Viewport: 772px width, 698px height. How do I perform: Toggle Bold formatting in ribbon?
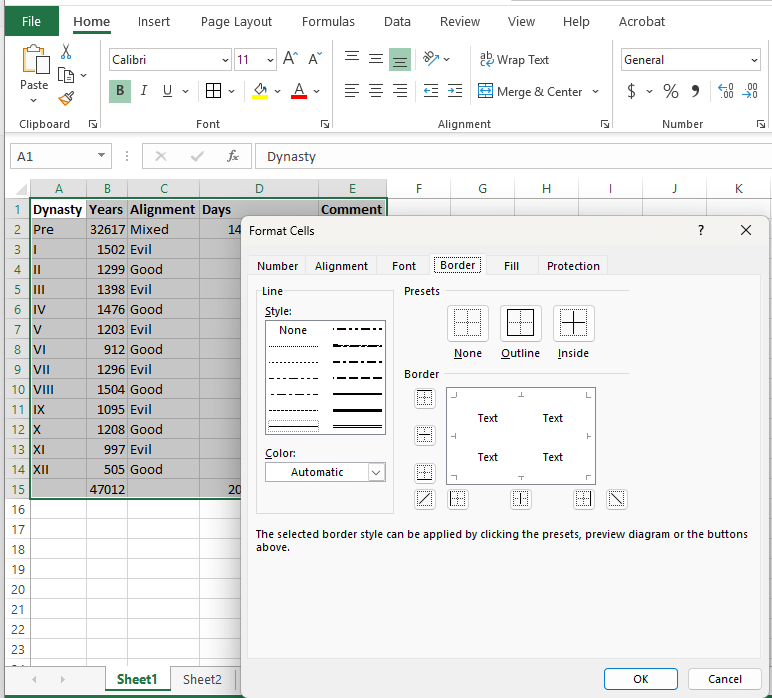120,91
